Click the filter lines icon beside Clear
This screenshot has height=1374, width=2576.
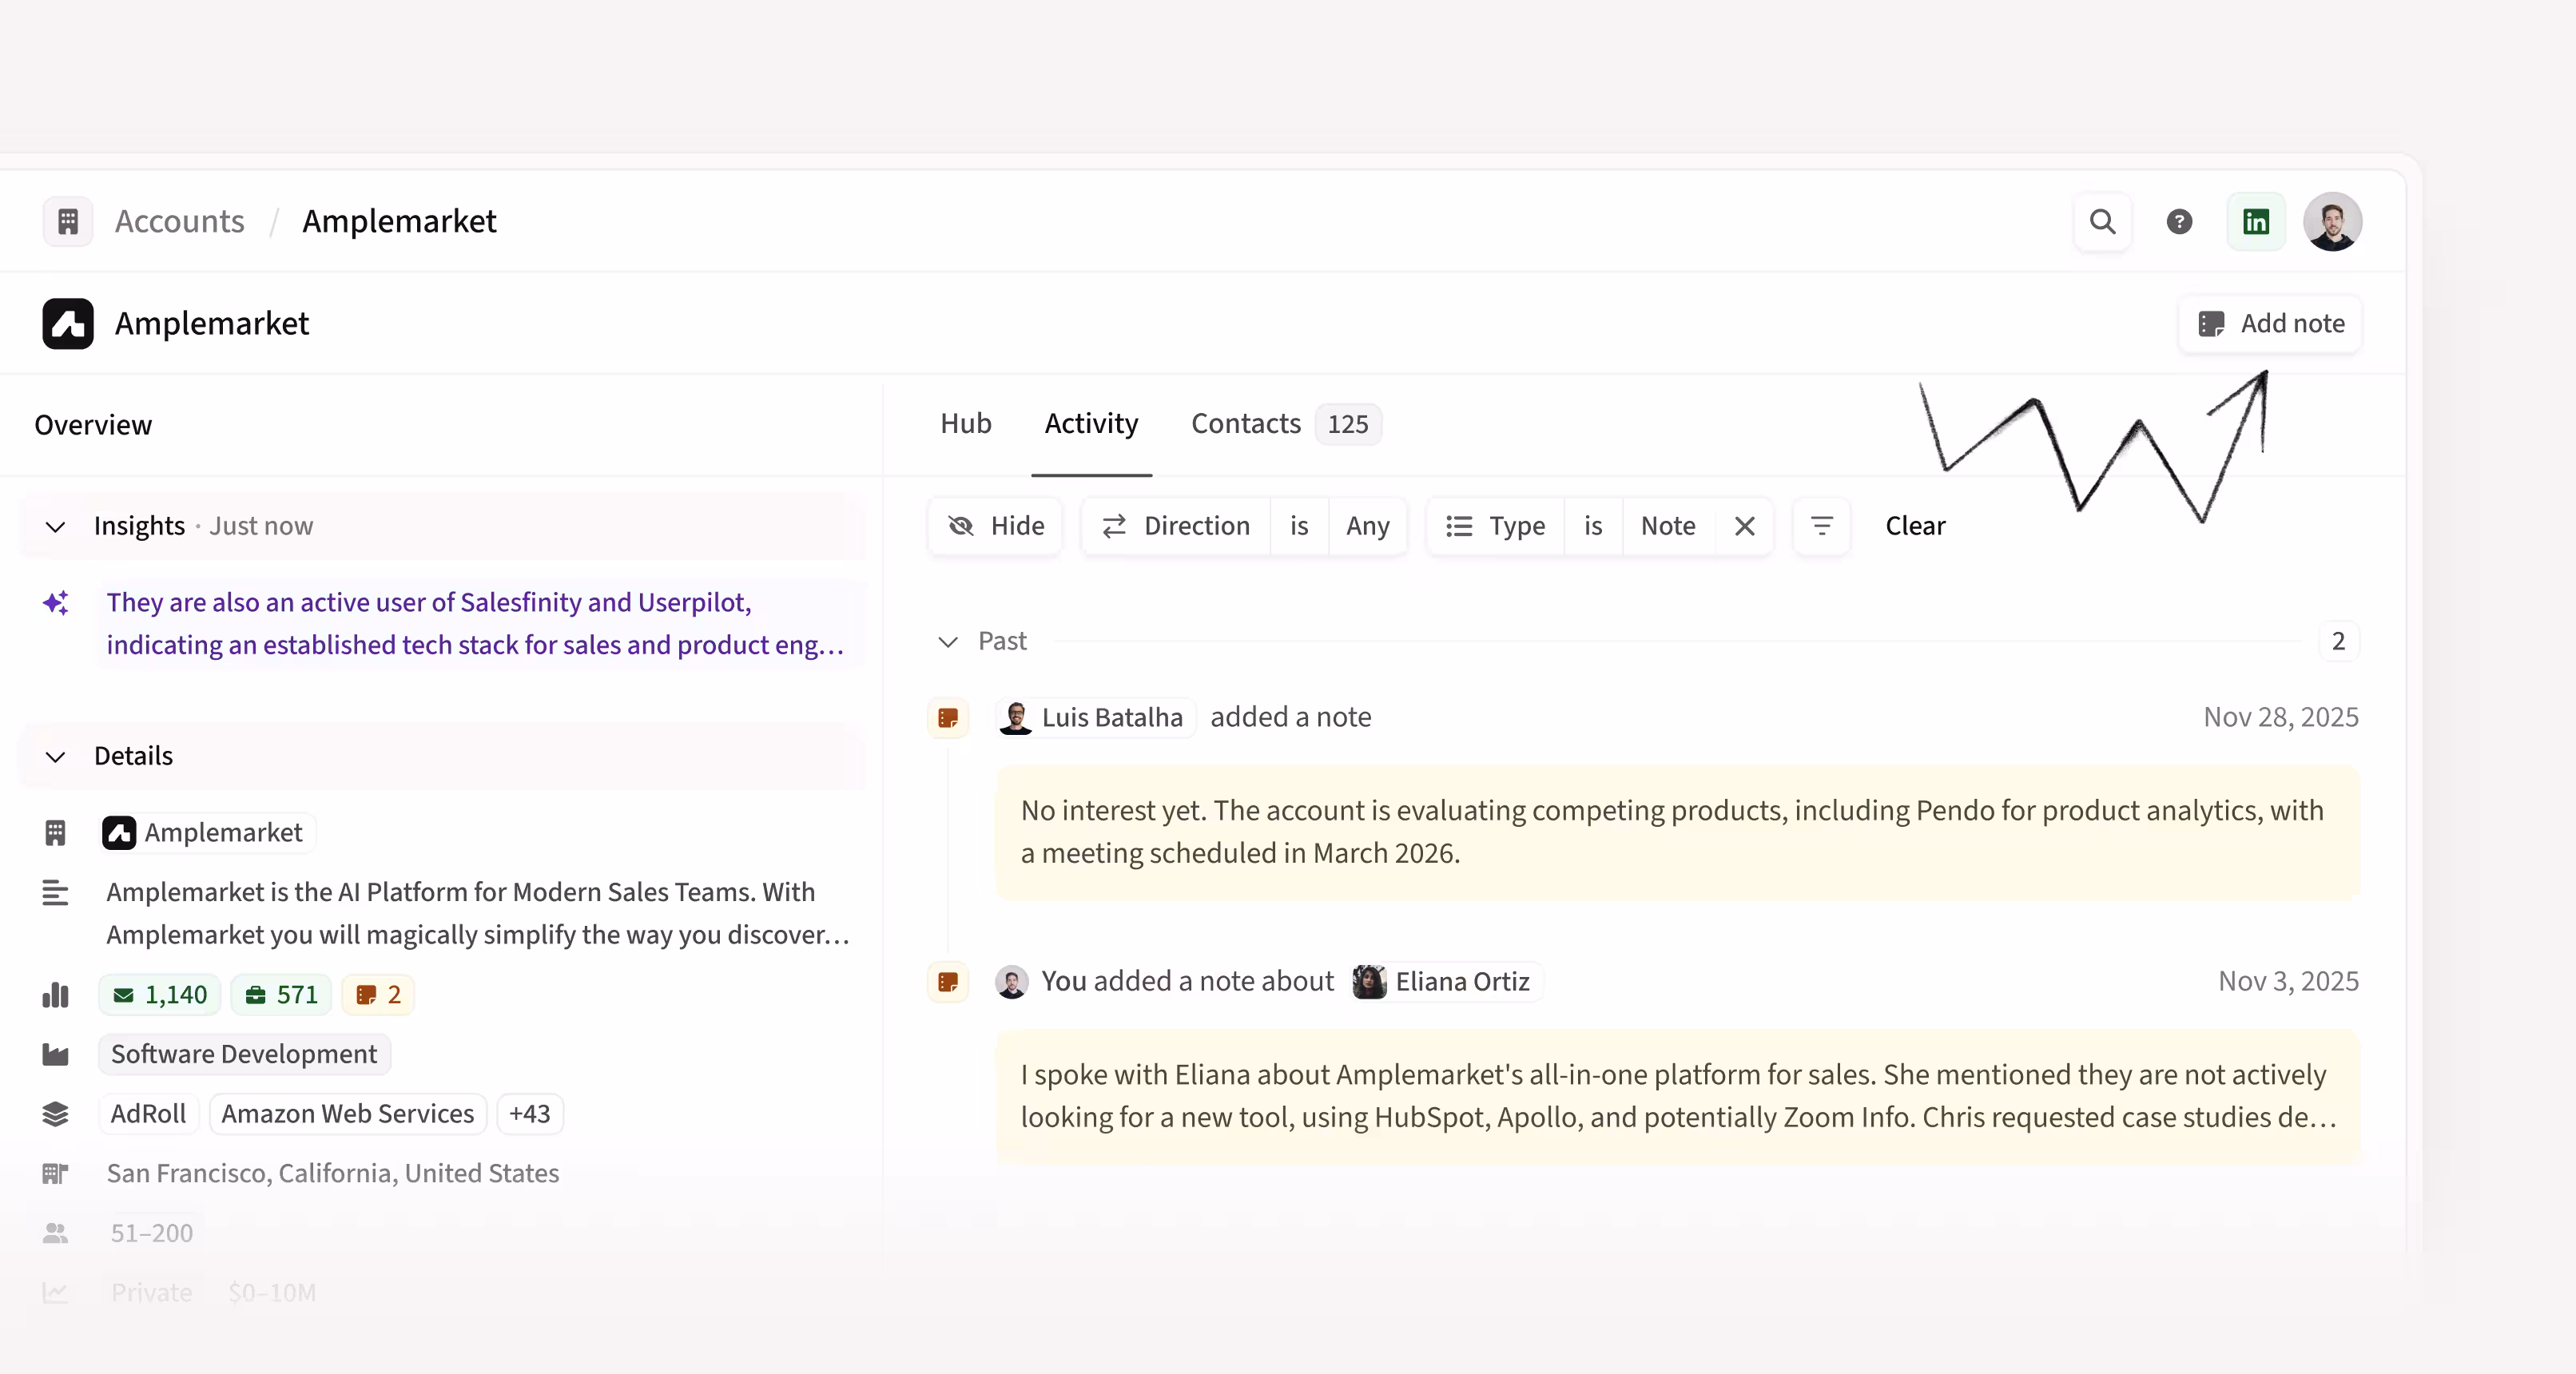tap(1821, 526)
